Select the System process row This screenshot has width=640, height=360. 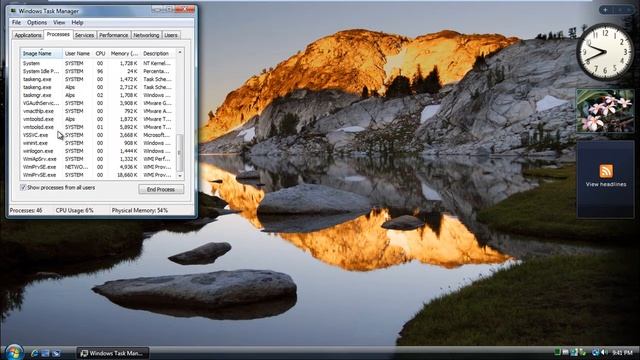98,63
